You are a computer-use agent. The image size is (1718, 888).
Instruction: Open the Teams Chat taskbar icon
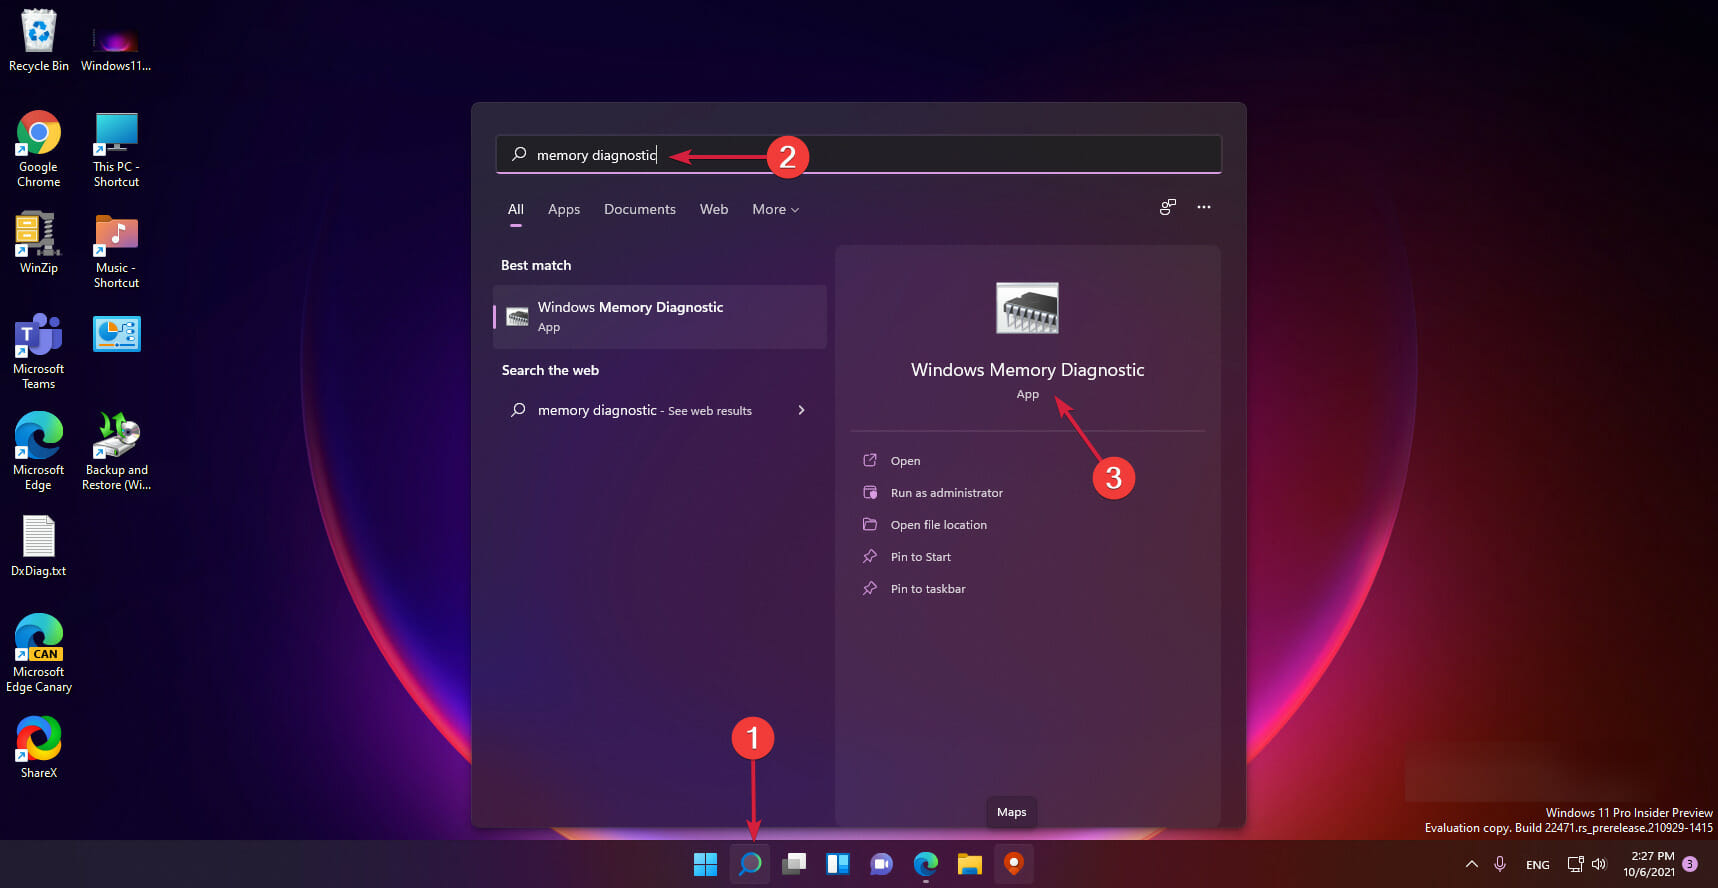pos(881,864)
